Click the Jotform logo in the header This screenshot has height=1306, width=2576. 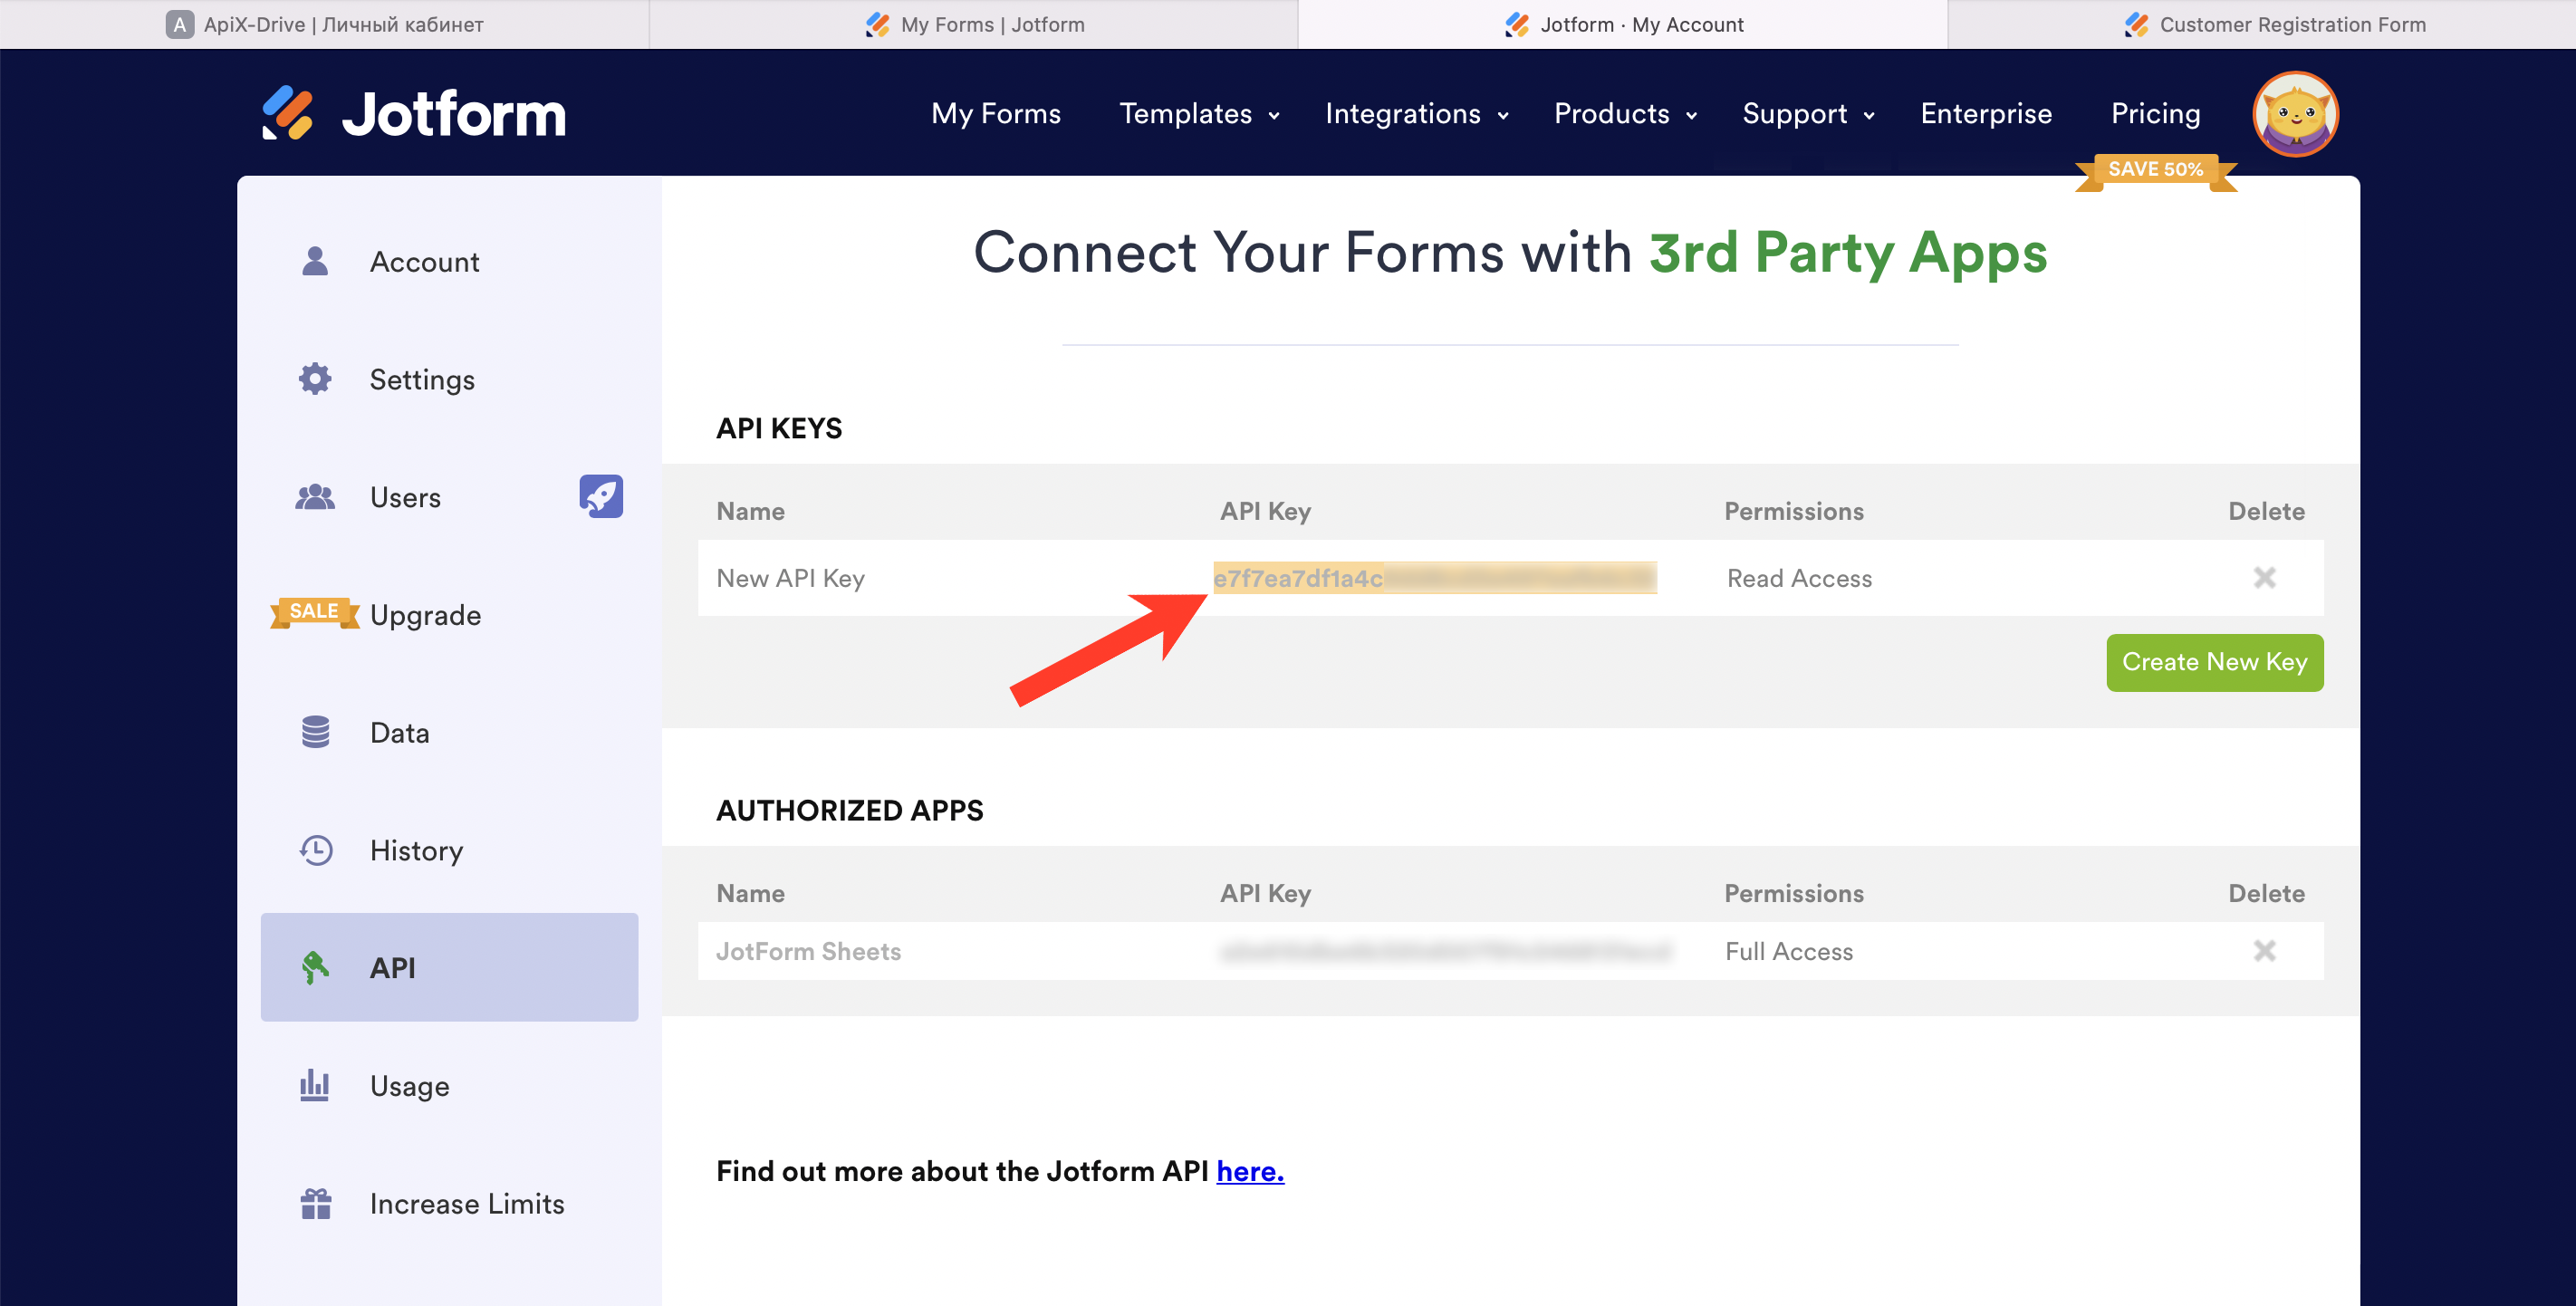pos(413,114)
